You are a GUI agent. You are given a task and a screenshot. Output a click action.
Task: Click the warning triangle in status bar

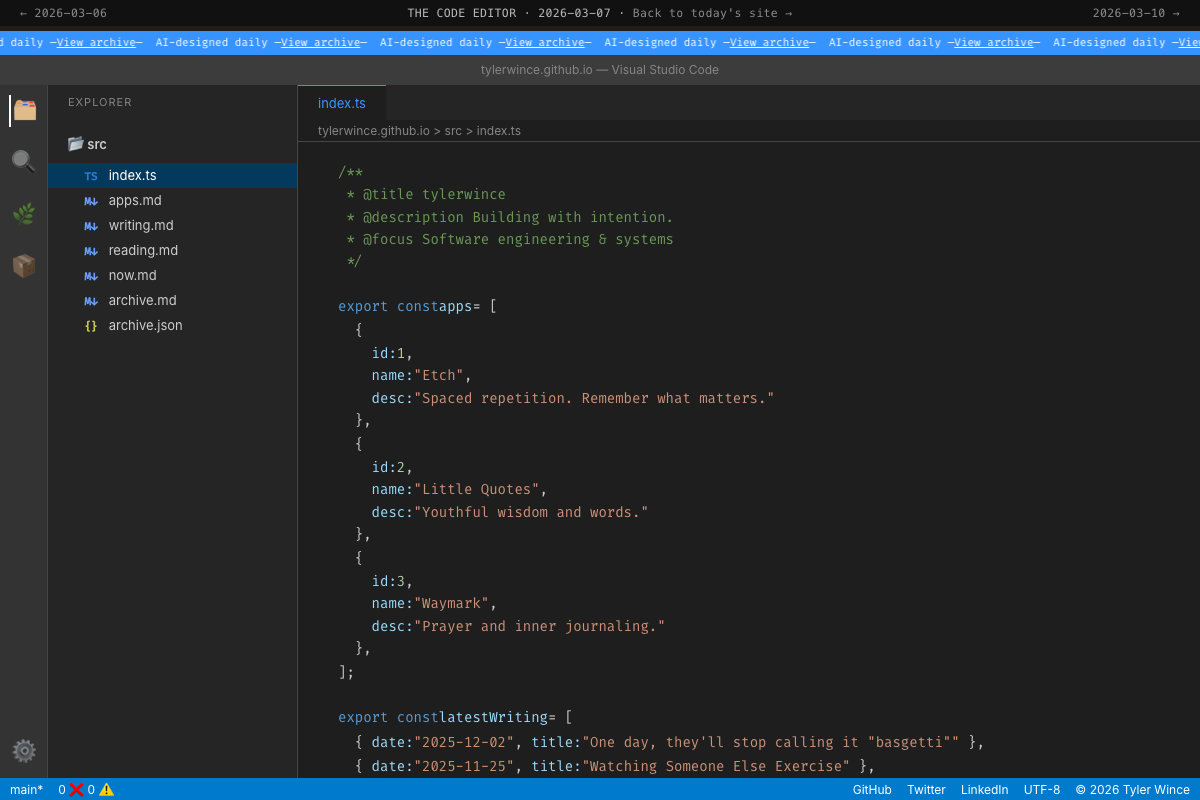(x=106, y=789)
